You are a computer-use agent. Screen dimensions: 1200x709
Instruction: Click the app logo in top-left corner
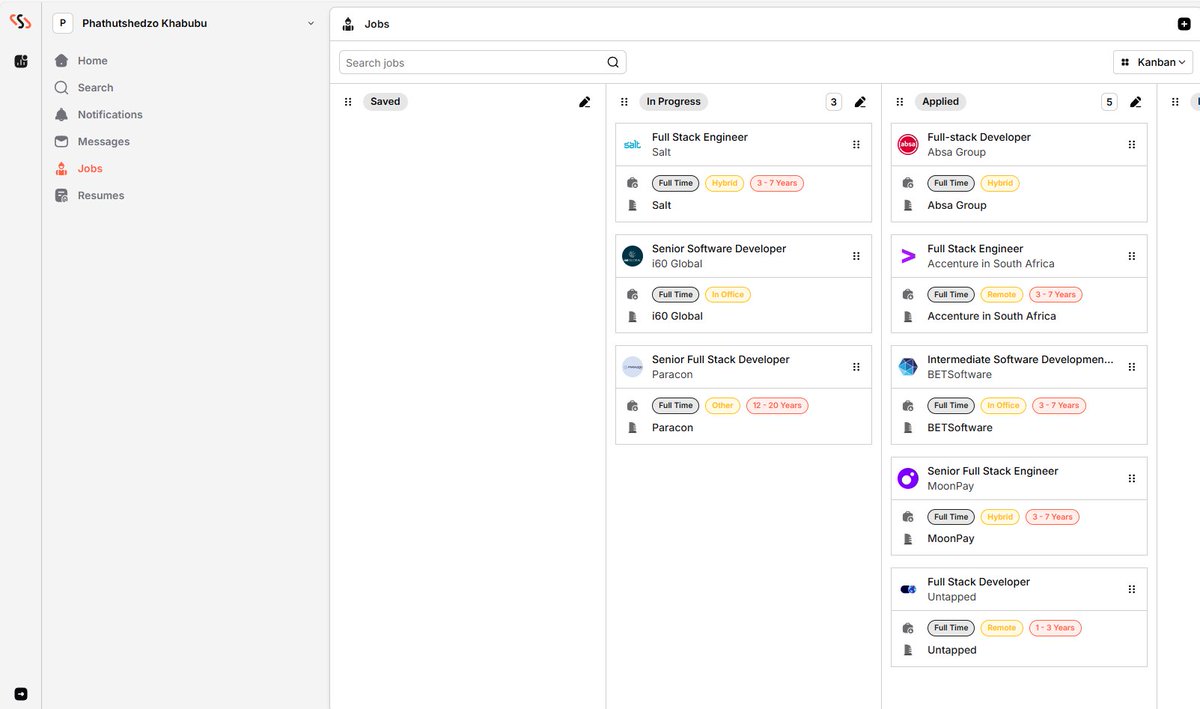pyautogui.click(x=20, y=22)
